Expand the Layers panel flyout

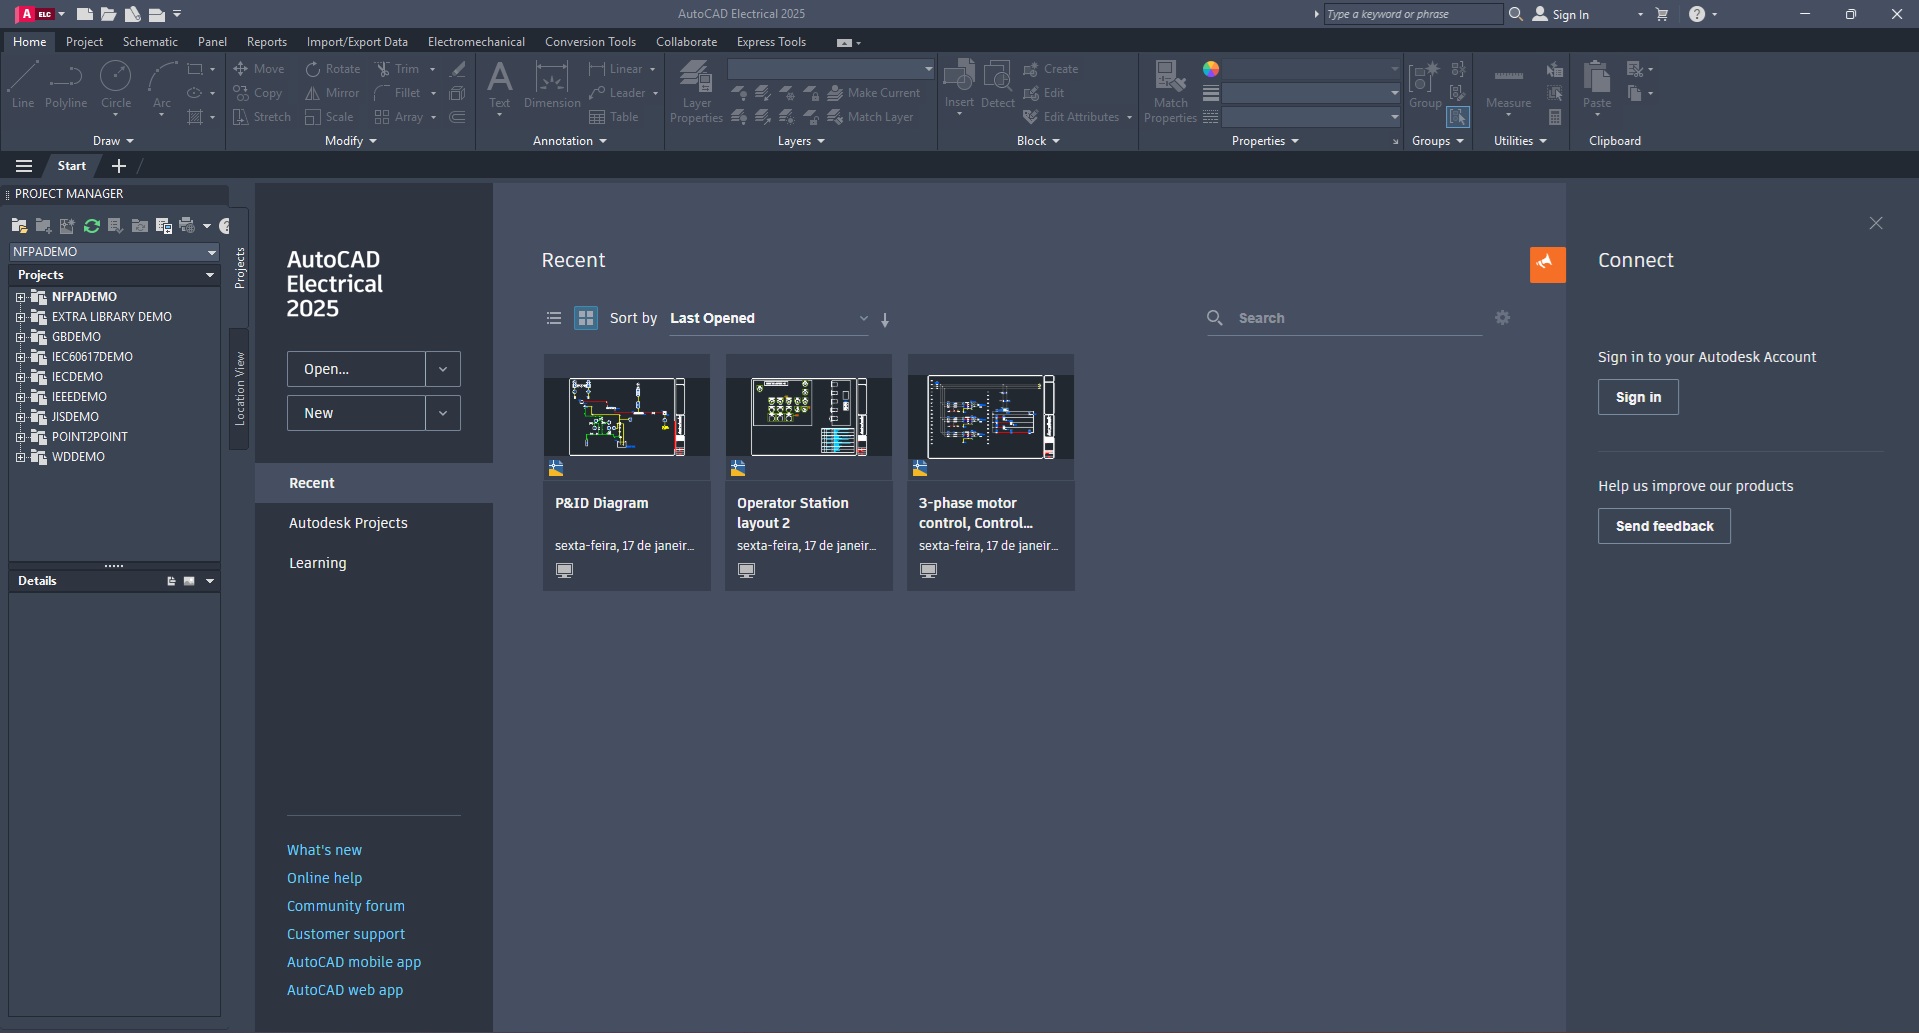pos(801,141)
